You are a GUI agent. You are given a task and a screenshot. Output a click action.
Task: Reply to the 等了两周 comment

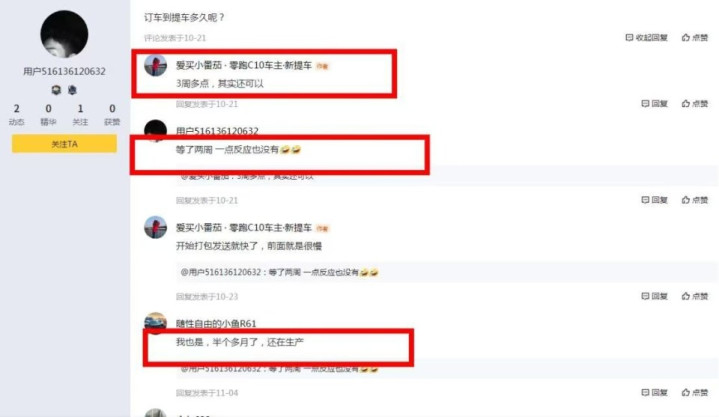(654, 200)
